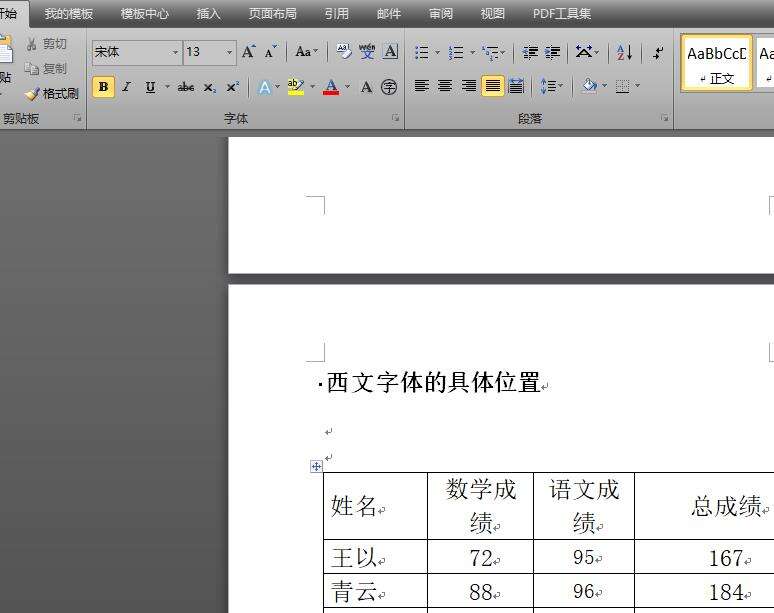Click the Text Highlight Color marker
The image size is (774, 613).
295,87
